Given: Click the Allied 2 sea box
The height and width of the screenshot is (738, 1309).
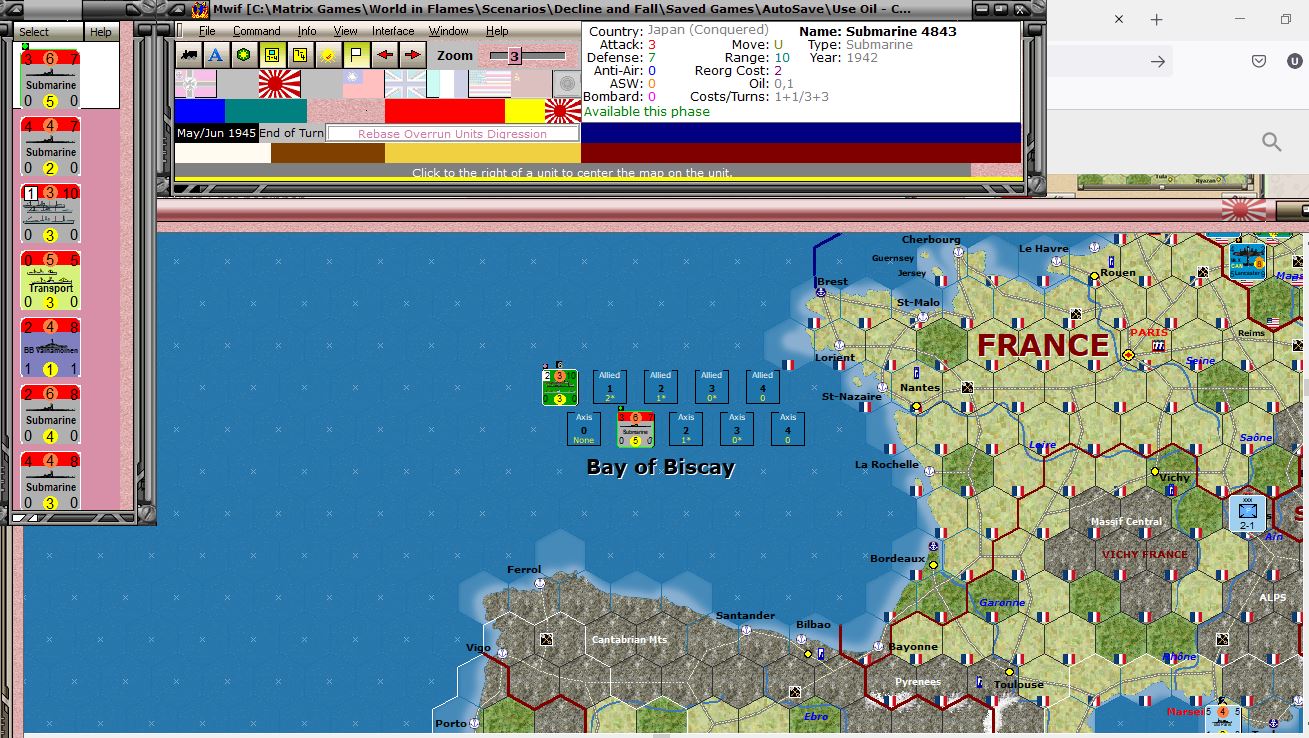Looking at the screenshot, I should 661,387.
